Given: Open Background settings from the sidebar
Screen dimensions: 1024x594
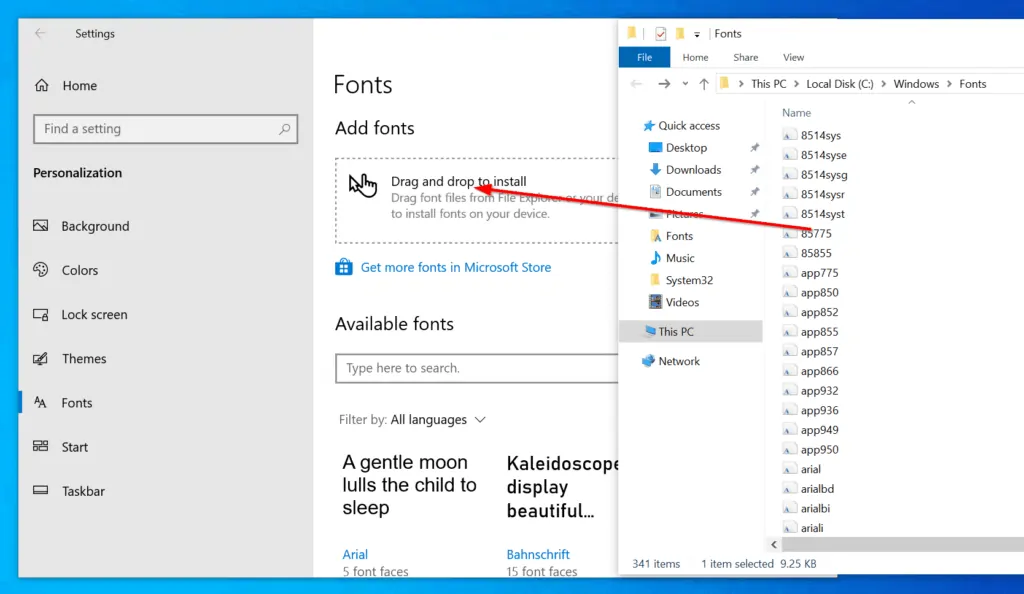Looking at the screenshot, I should 40,226.
